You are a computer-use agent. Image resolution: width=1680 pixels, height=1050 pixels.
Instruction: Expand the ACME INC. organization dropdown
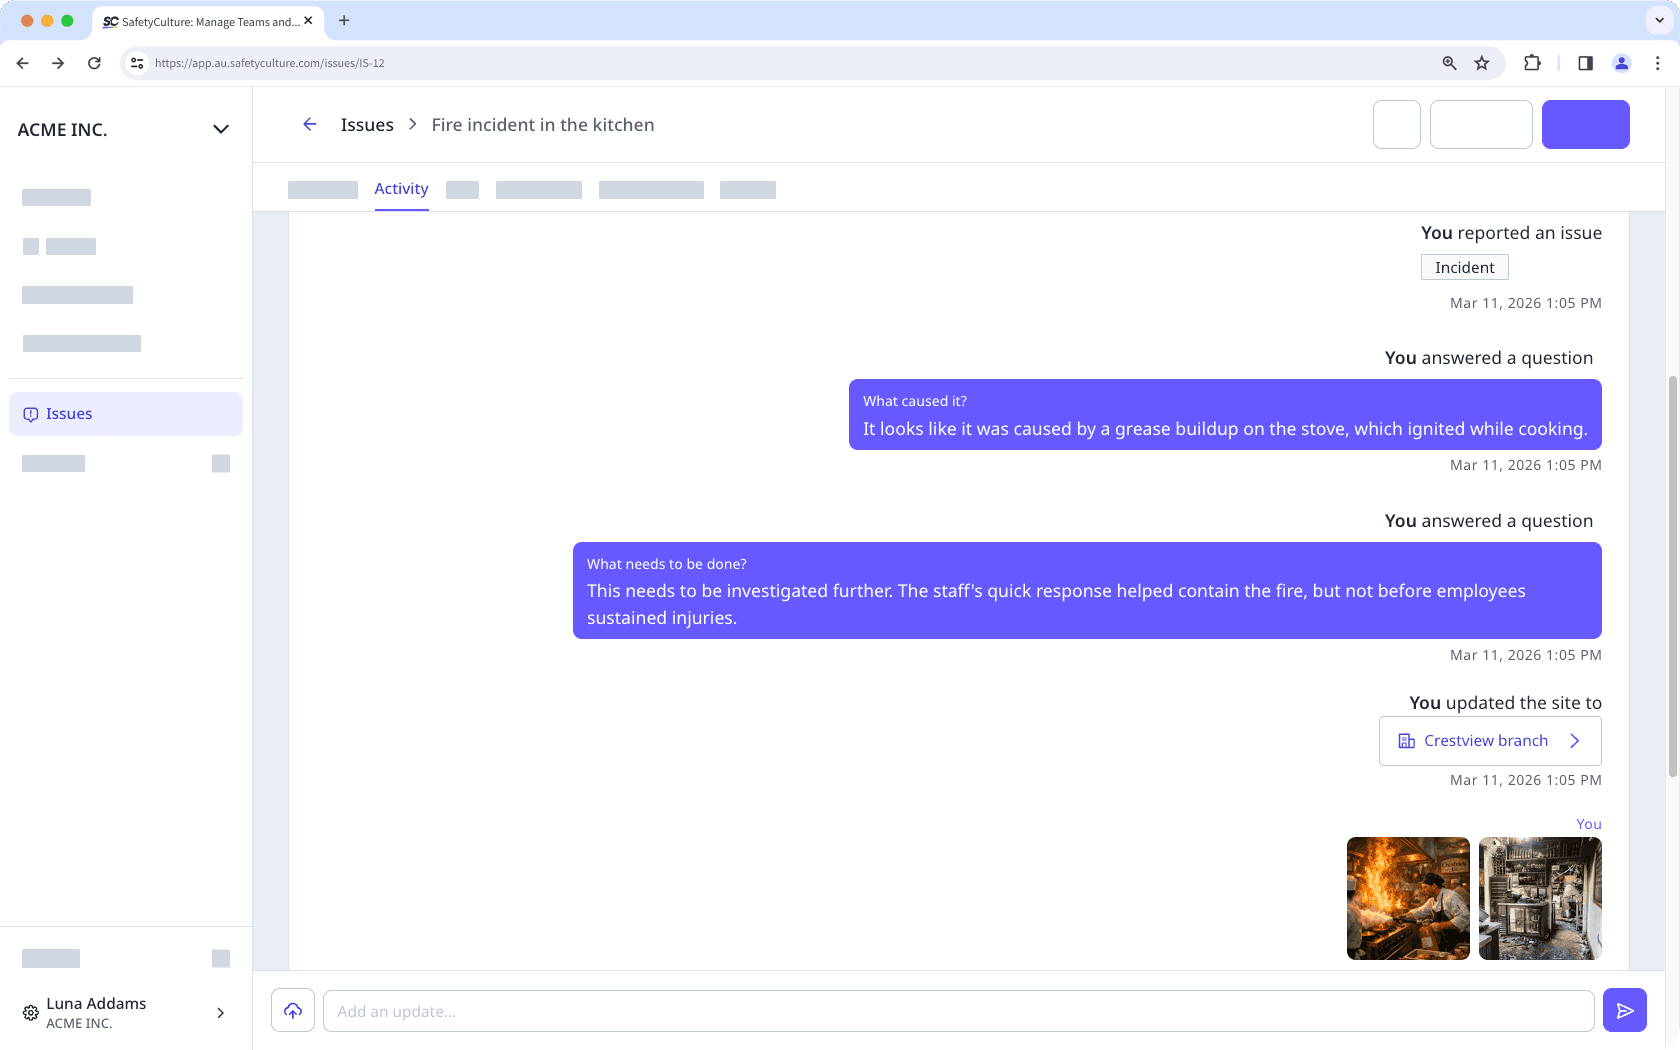[221, 130]
